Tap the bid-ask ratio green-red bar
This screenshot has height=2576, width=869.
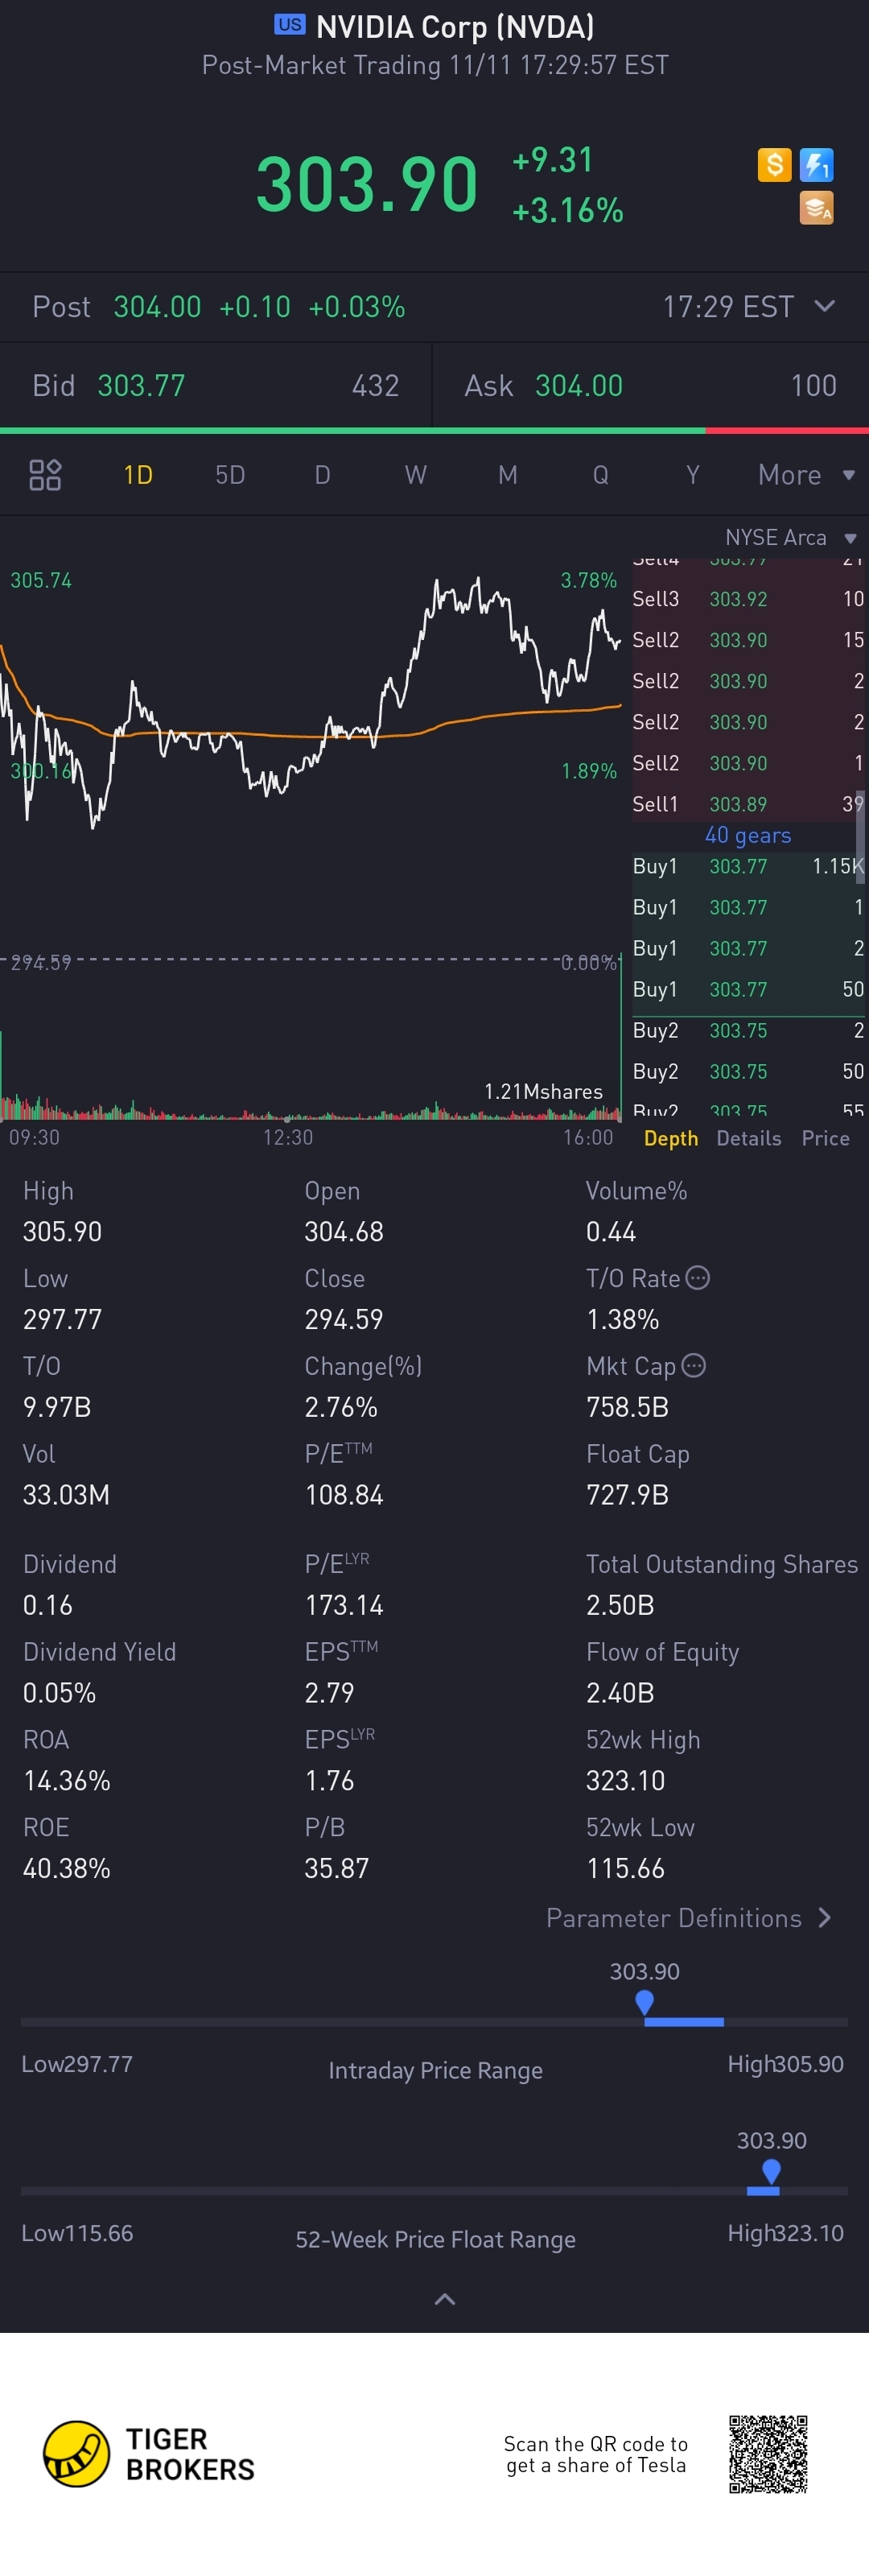[434, 431]
